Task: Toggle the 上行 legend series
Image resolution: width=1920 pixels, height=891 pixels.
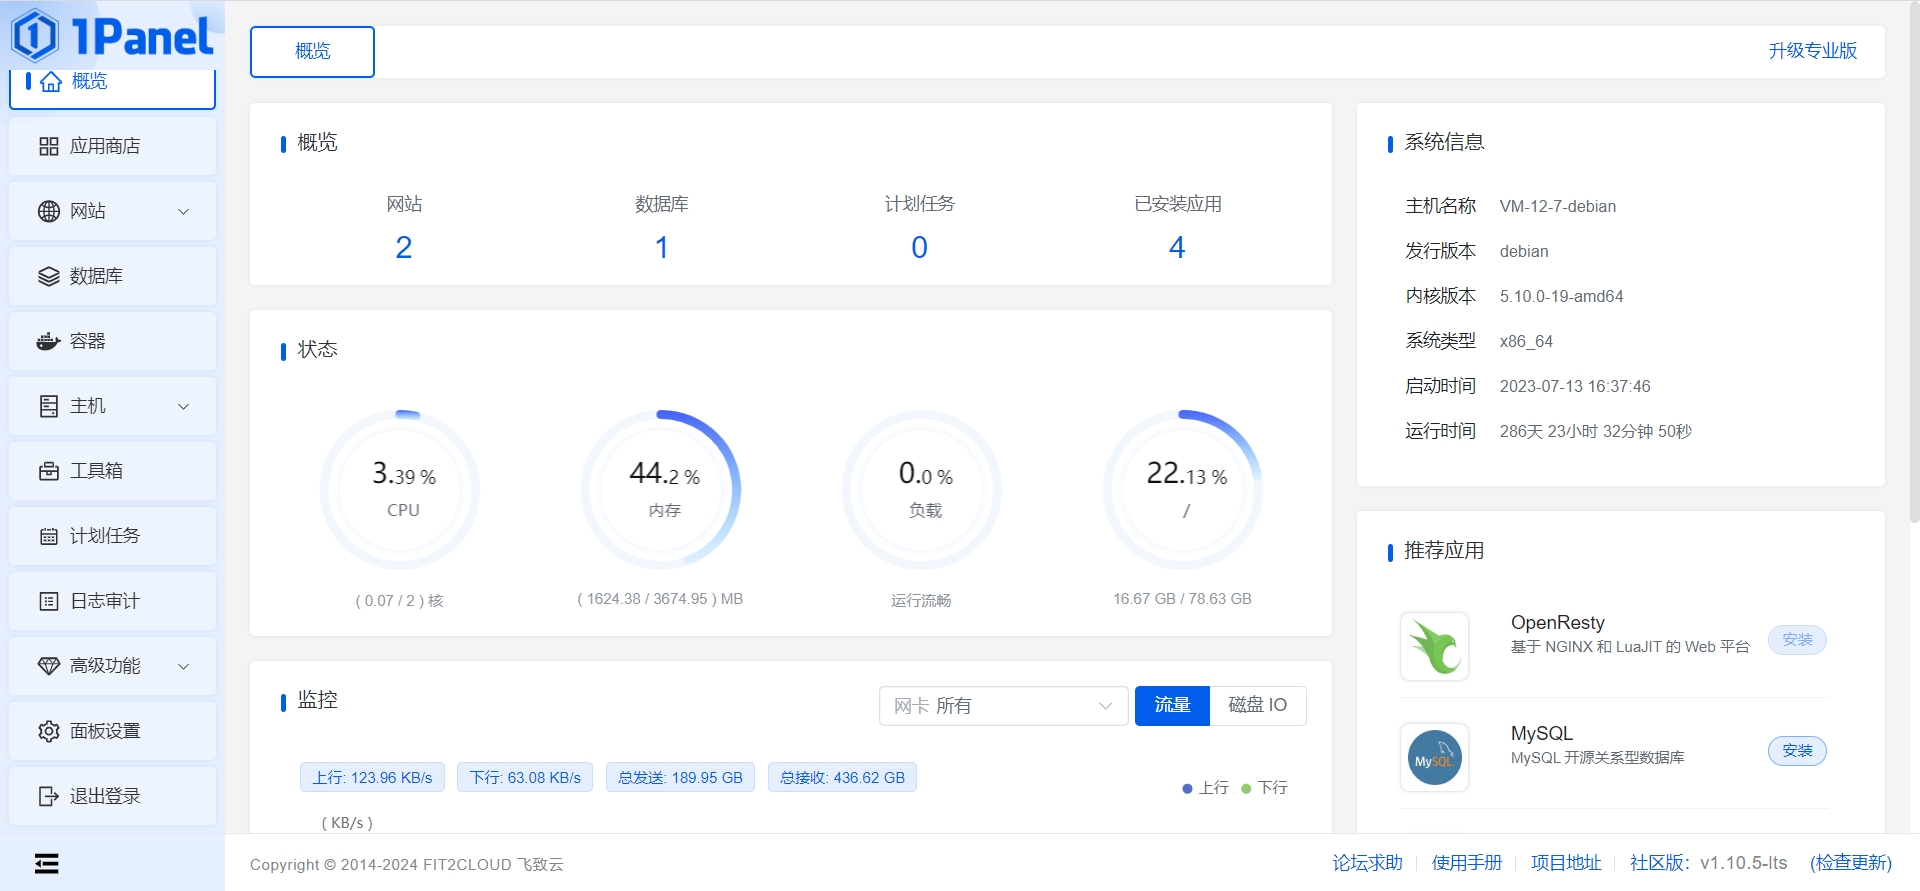Action: pyautogui.click(x=1205, y=788)
